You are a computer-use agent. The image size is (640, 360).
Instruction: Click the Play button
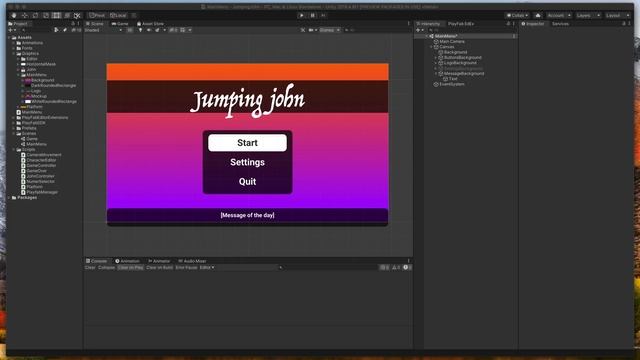pos(302,16)
